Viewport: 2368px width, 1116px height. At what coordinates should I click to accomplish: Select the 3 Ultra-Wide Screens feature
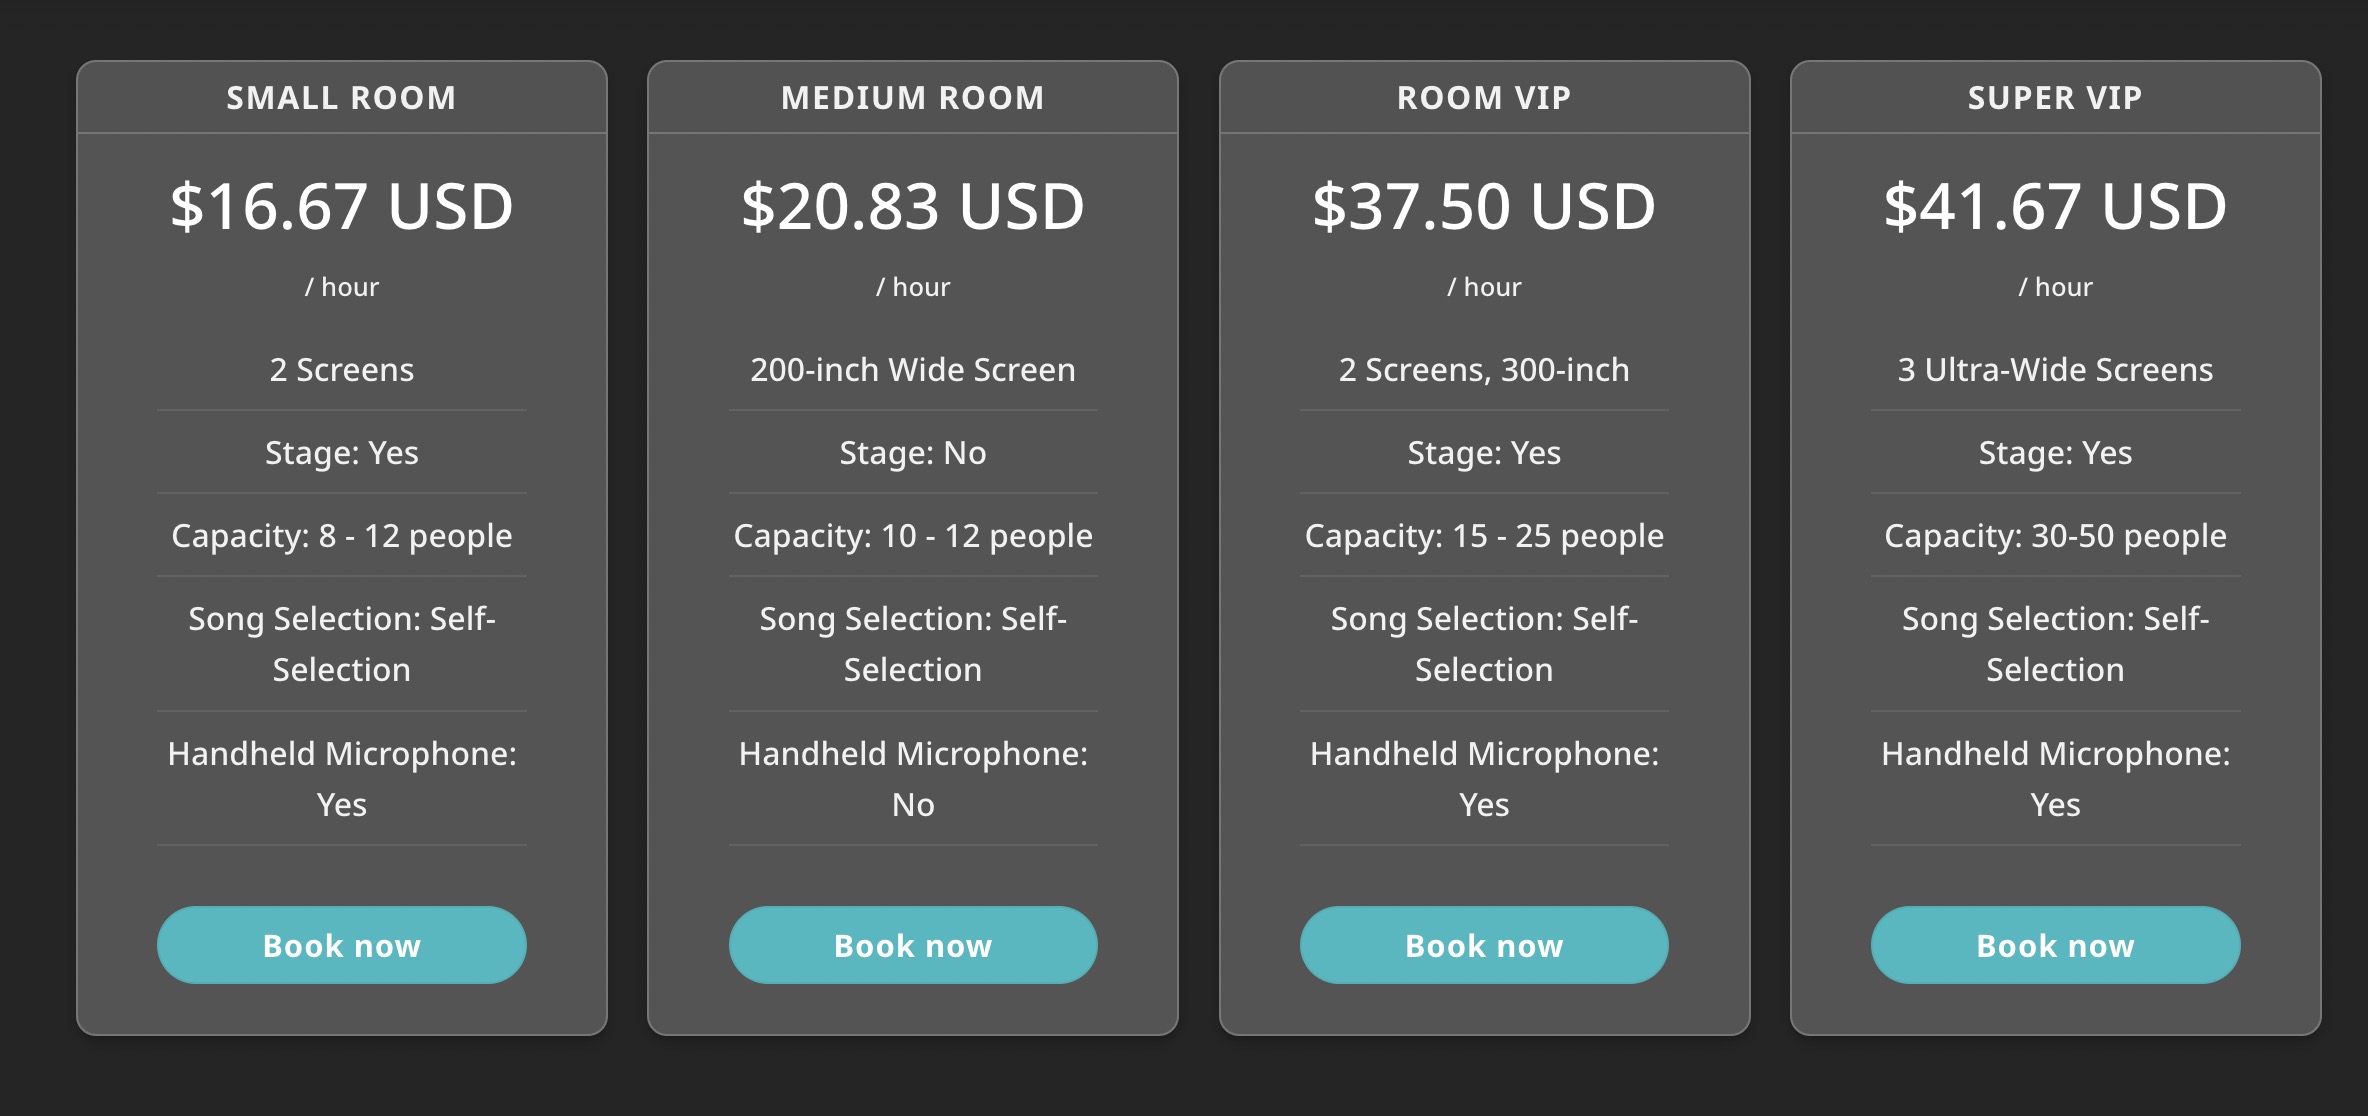(2055, 370)
